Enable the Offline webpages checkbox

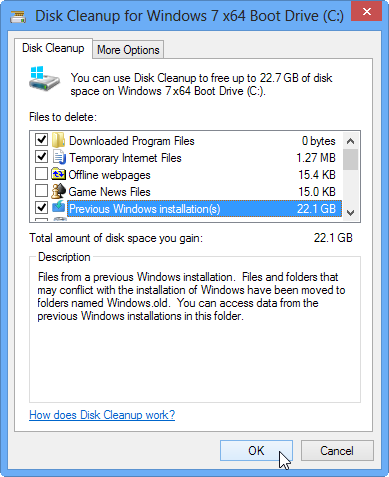tap(41, 173)
